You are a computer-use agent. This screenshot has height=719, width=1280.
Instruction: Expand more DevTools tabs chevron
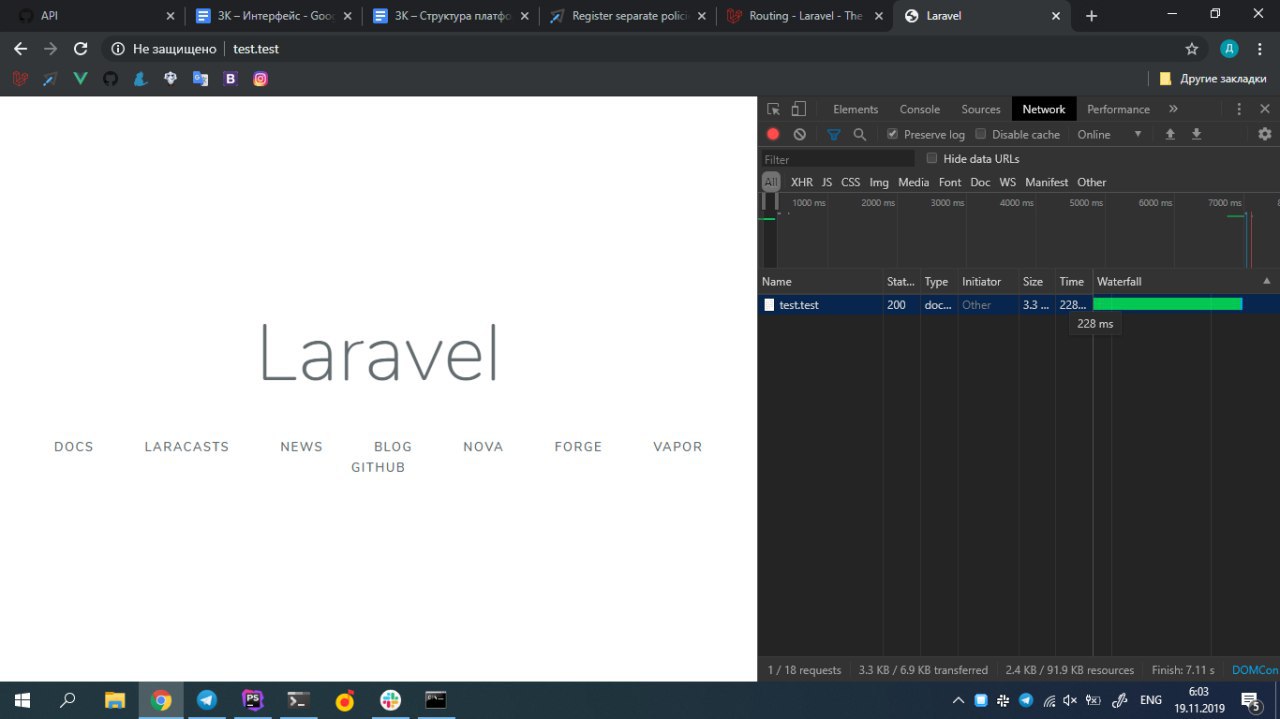1173,109
